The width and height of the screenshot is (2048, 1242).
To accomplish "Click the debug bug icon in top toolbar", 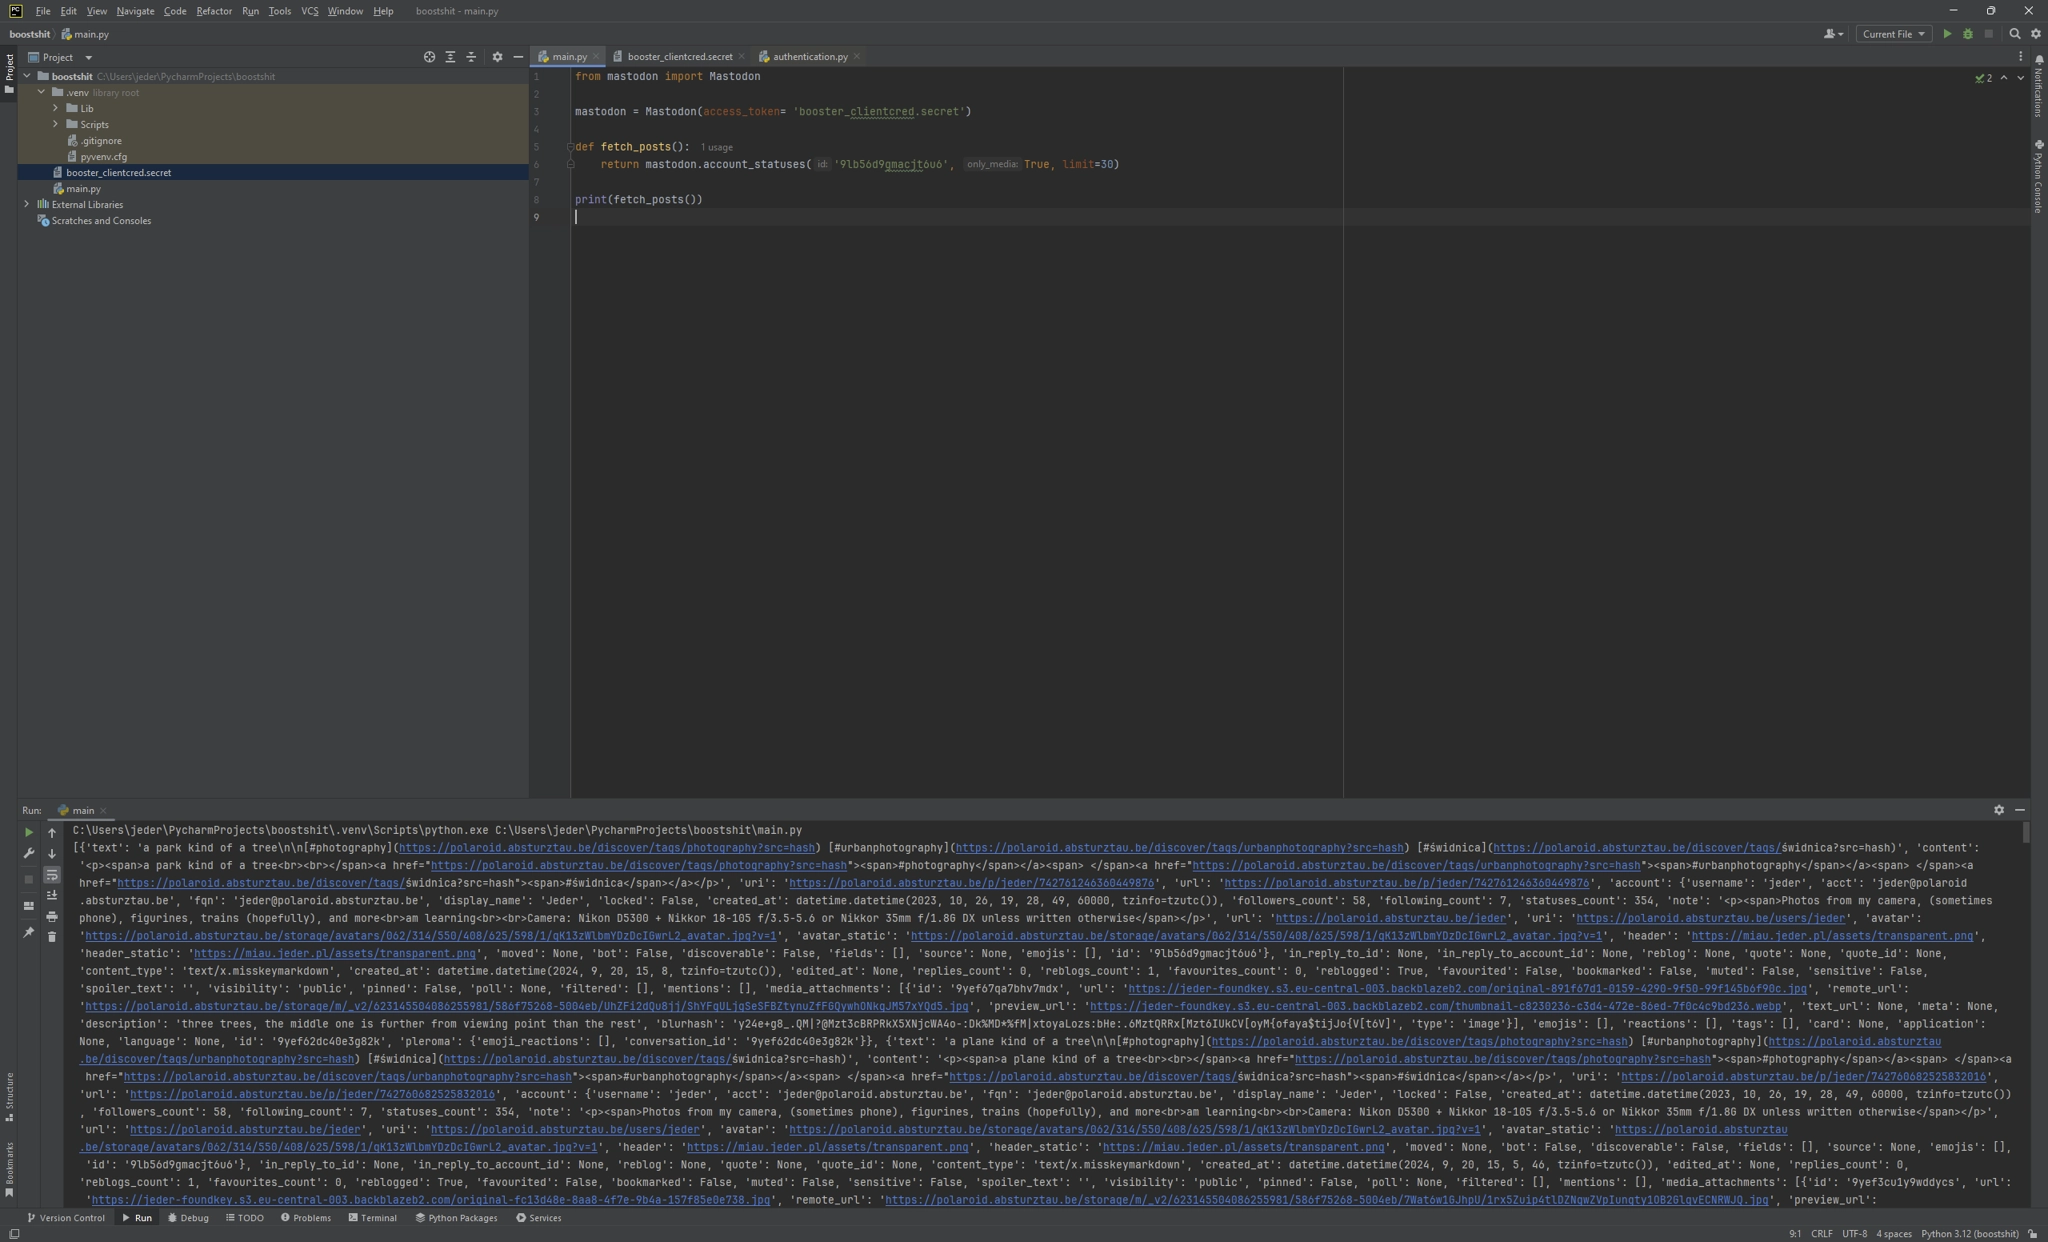I will click(1967, 34).
